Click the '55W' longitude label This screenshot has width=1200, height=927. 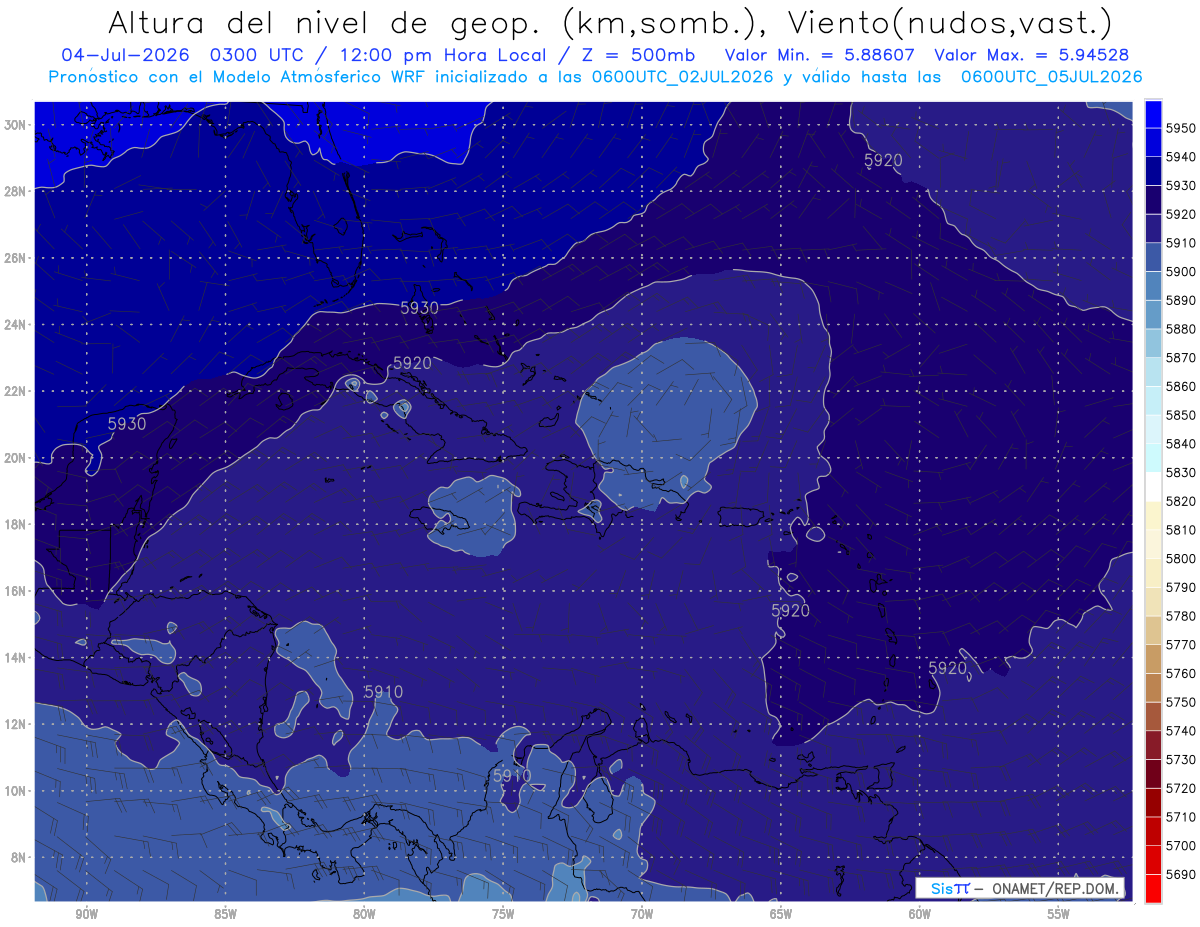point(1058,914)
